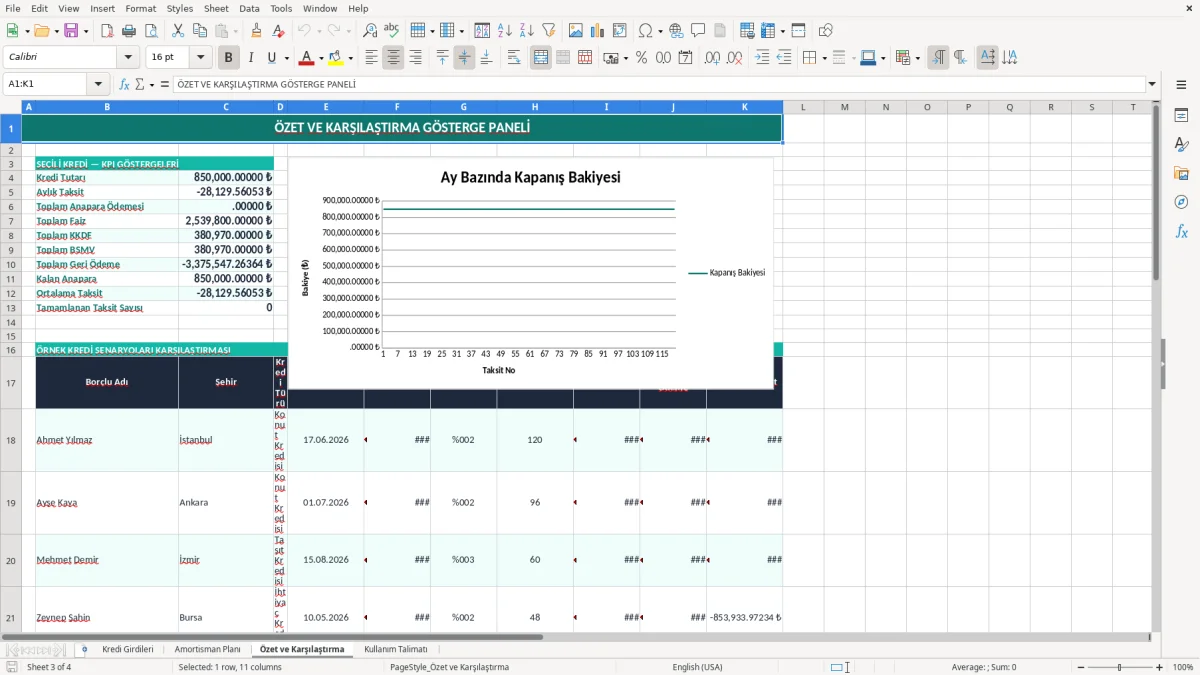
Task: Open the sidebar Navigator panel
Action: [x=1181, y=202]
